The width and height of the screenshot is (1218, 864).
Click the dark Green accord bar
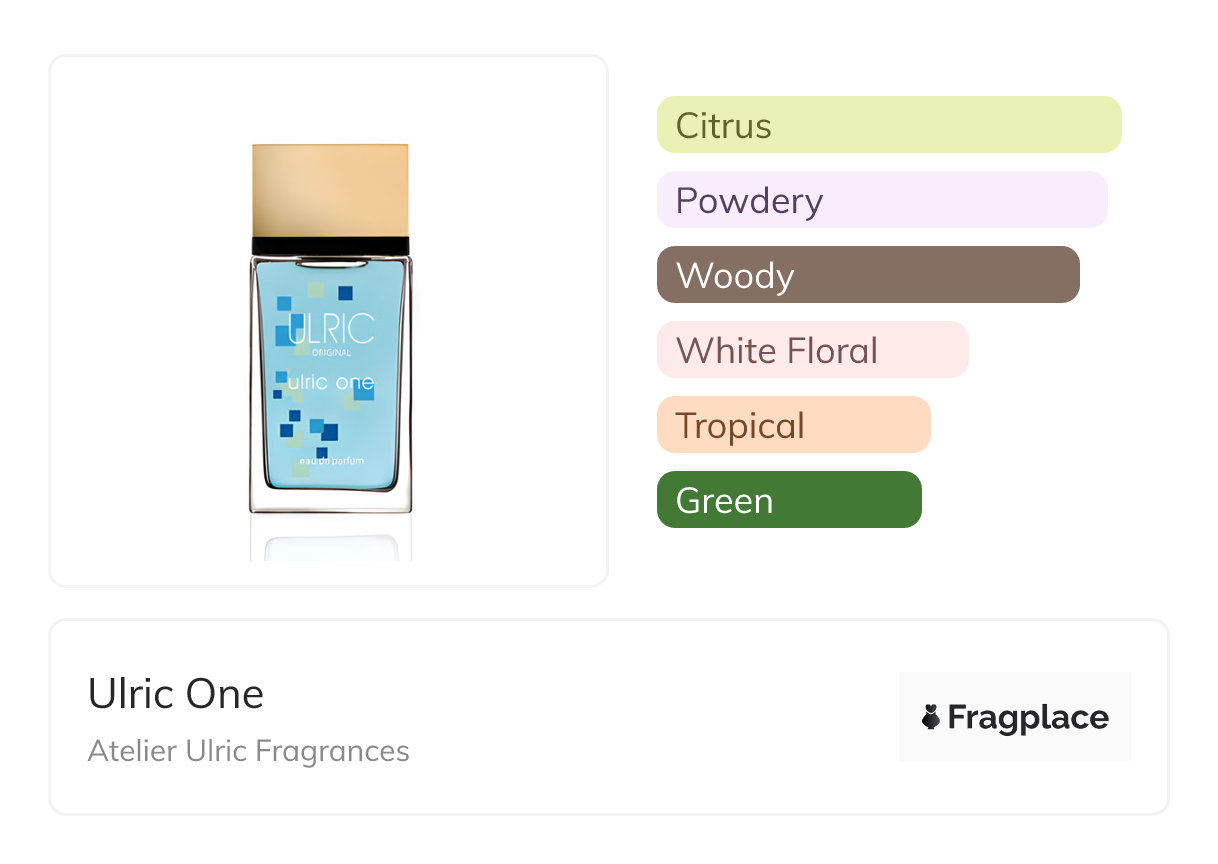tap(788, 500)
